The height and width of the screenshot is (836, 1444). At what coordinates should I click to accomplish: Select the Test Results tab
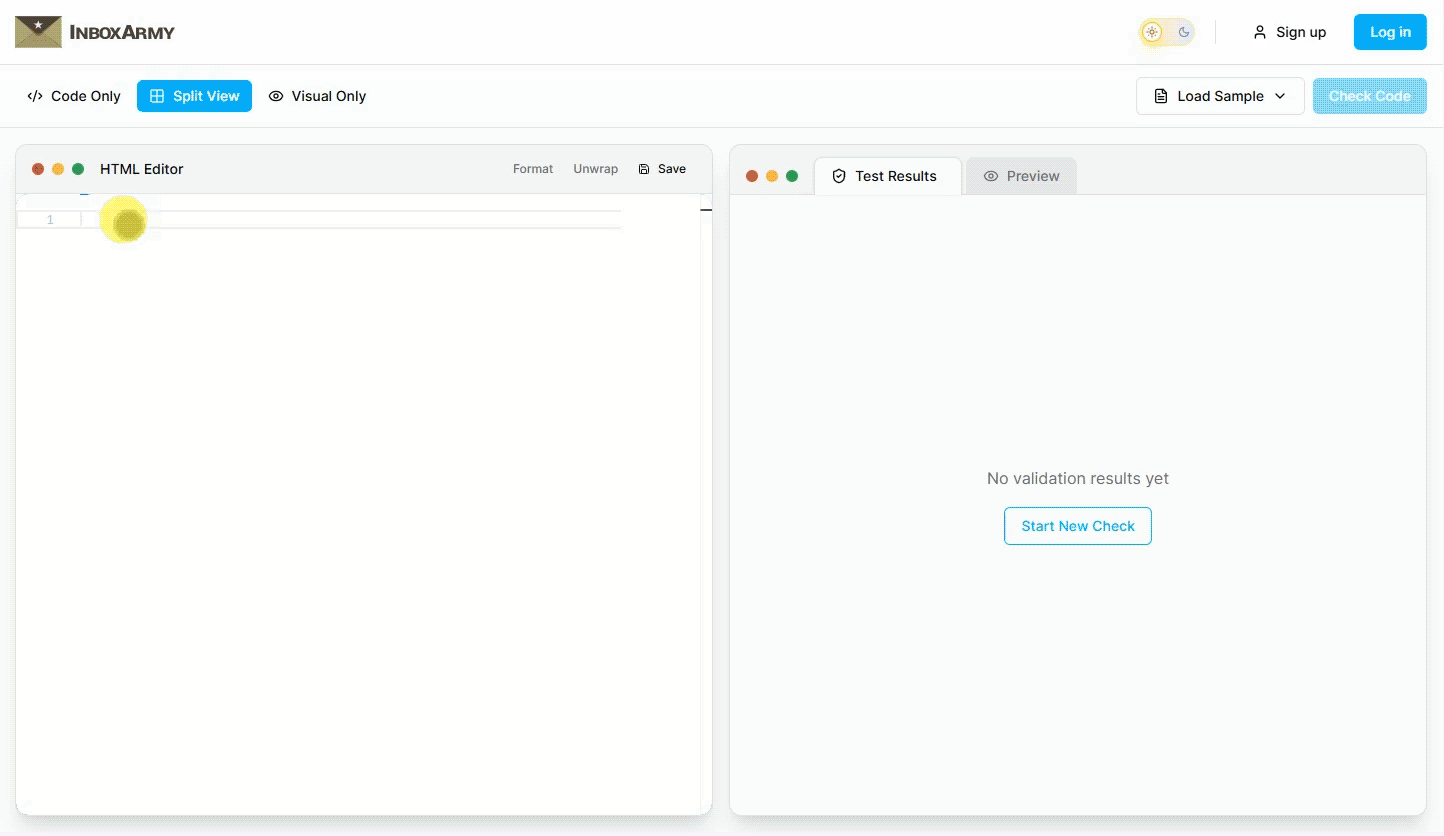[887, 175]
